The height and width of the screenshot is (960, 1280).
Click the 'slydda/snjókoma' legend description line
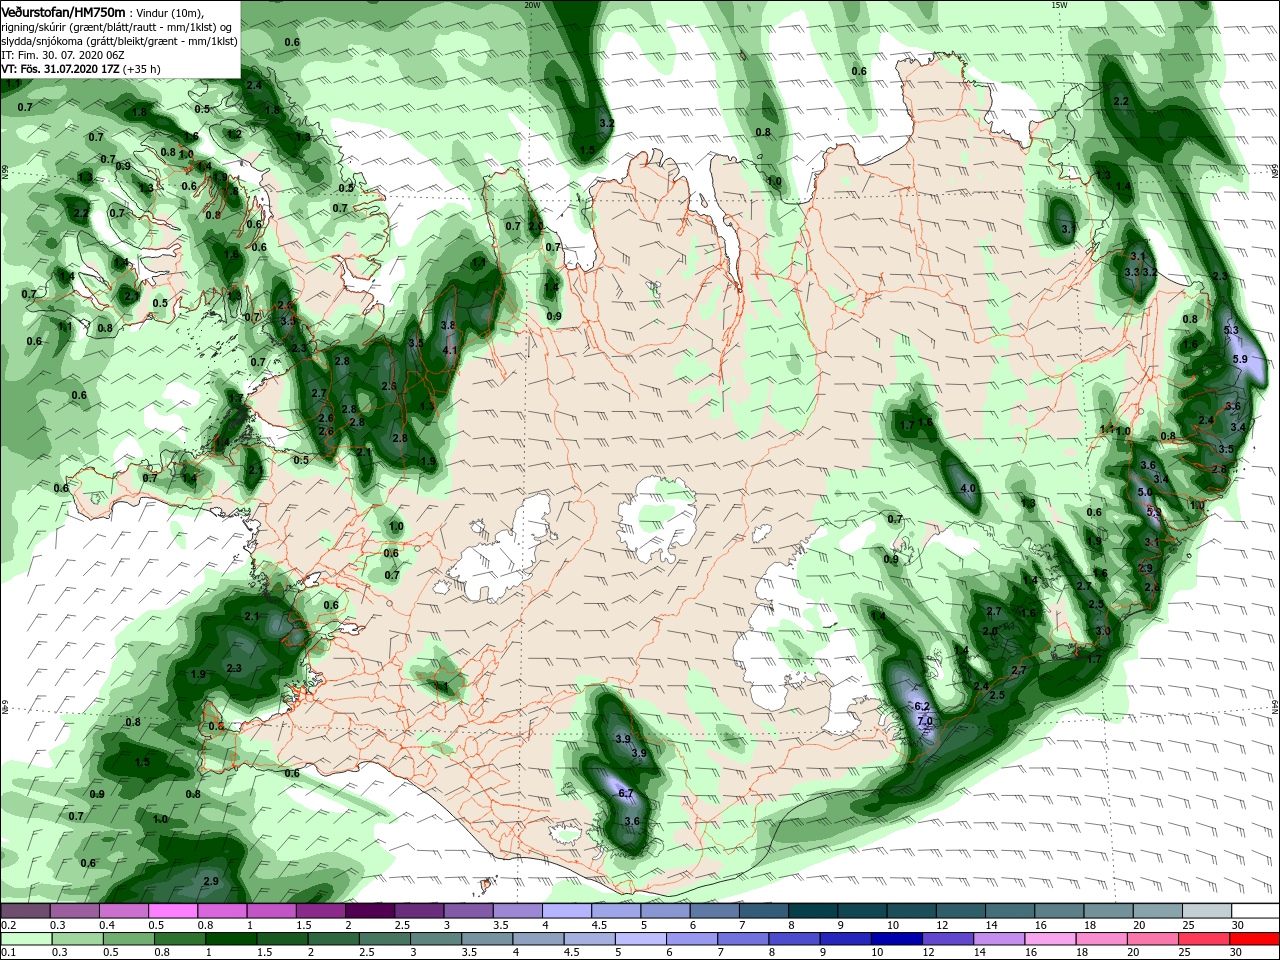117,40
